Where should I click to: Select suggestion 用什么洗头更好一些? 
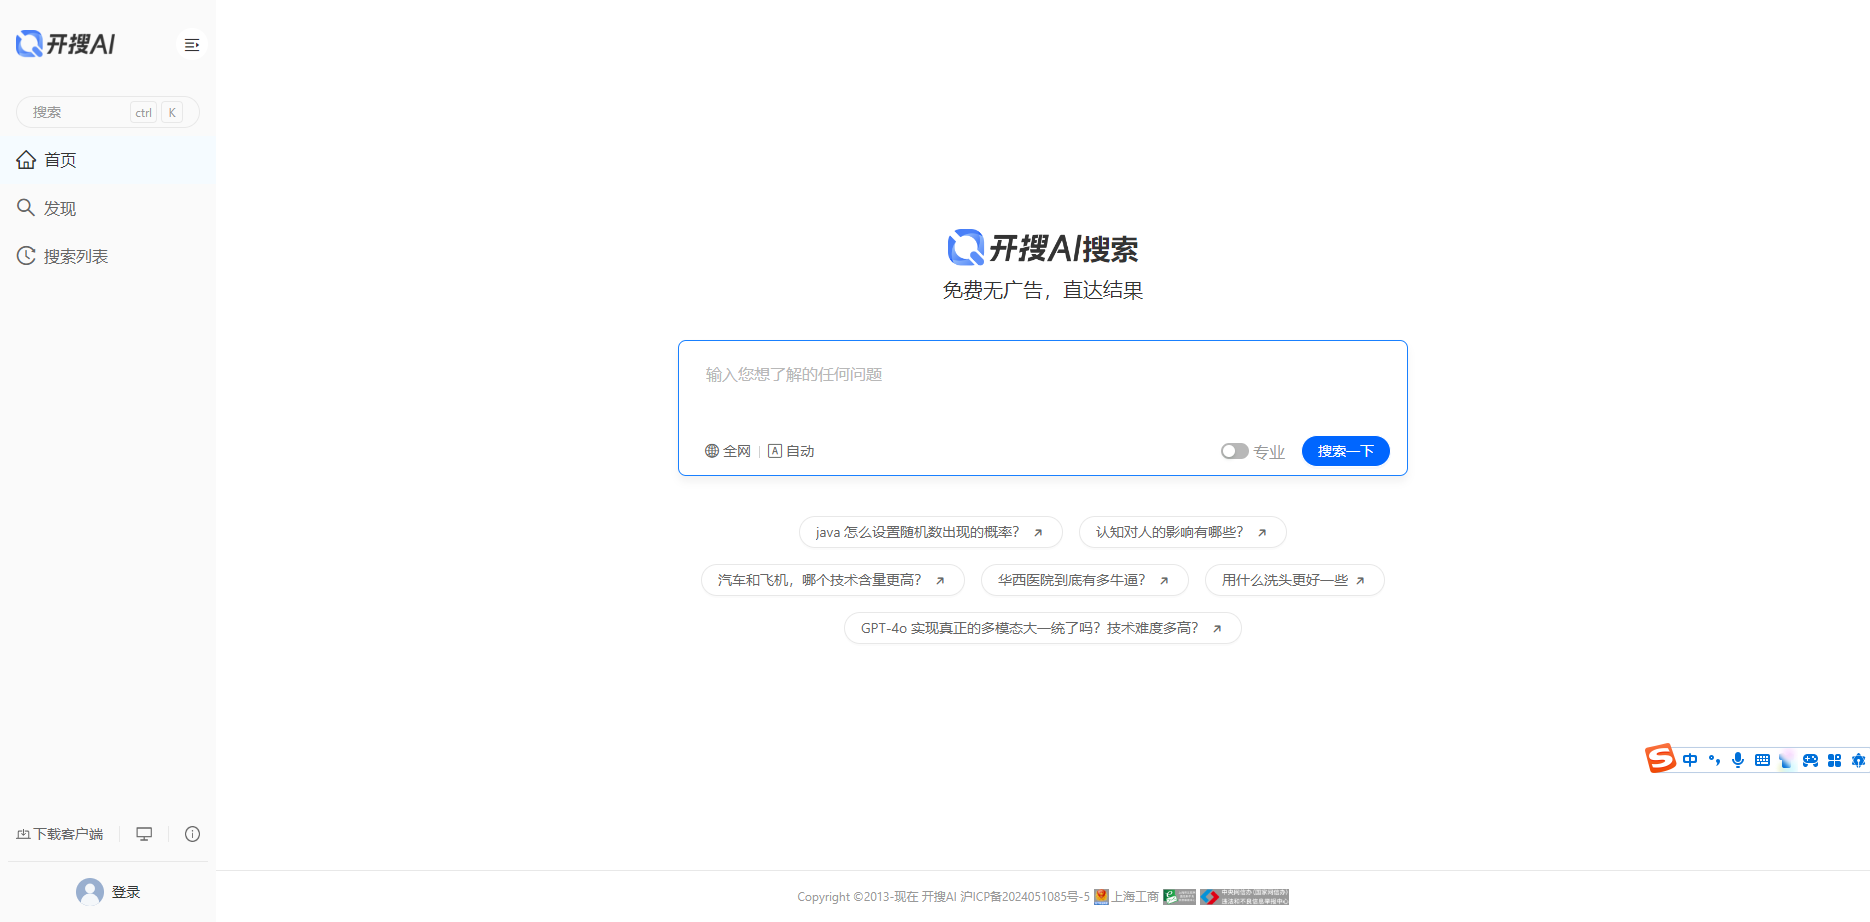pyautogui.click(x=1294, y=580)
